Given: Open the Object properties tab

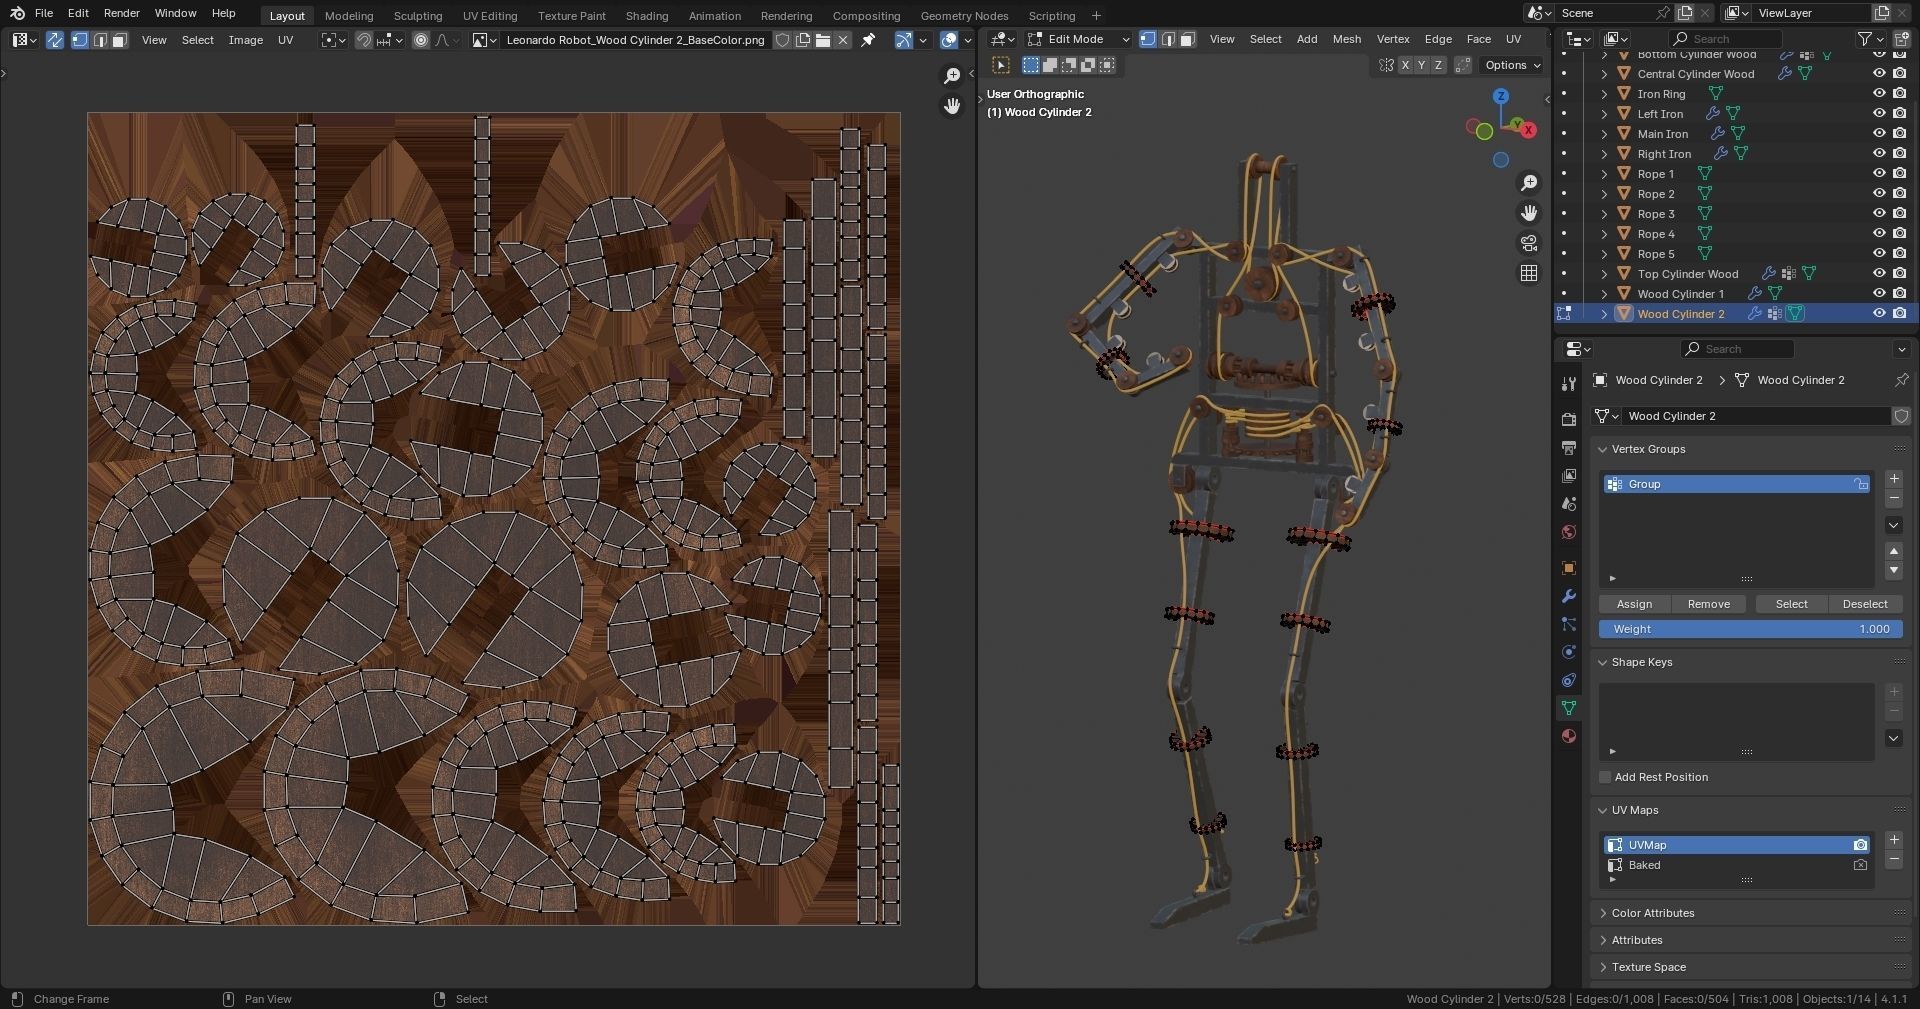Looking at the screenshot, I should click(1568, 568).
